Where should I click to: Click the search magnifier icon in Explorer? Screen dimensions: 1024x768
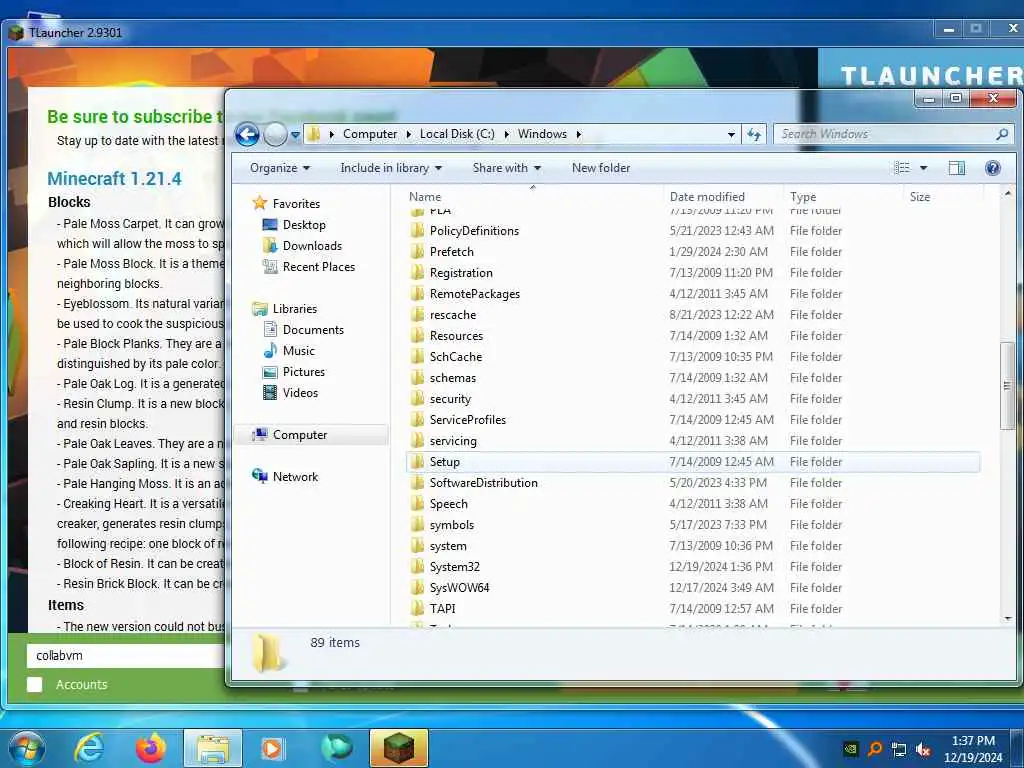click(x=1002, y=134)
